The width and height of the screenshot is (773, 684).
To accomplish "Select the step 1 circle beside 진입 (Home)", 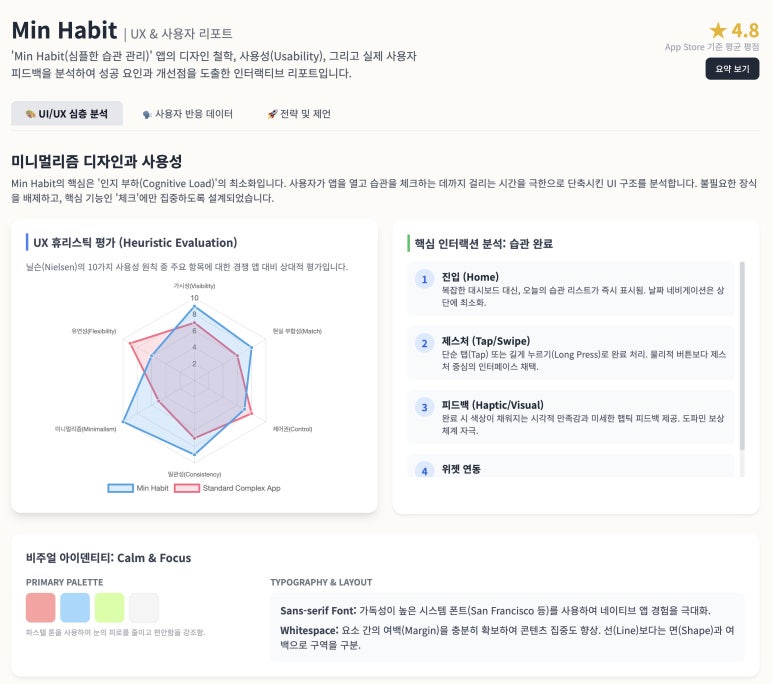I will (424, 279).
